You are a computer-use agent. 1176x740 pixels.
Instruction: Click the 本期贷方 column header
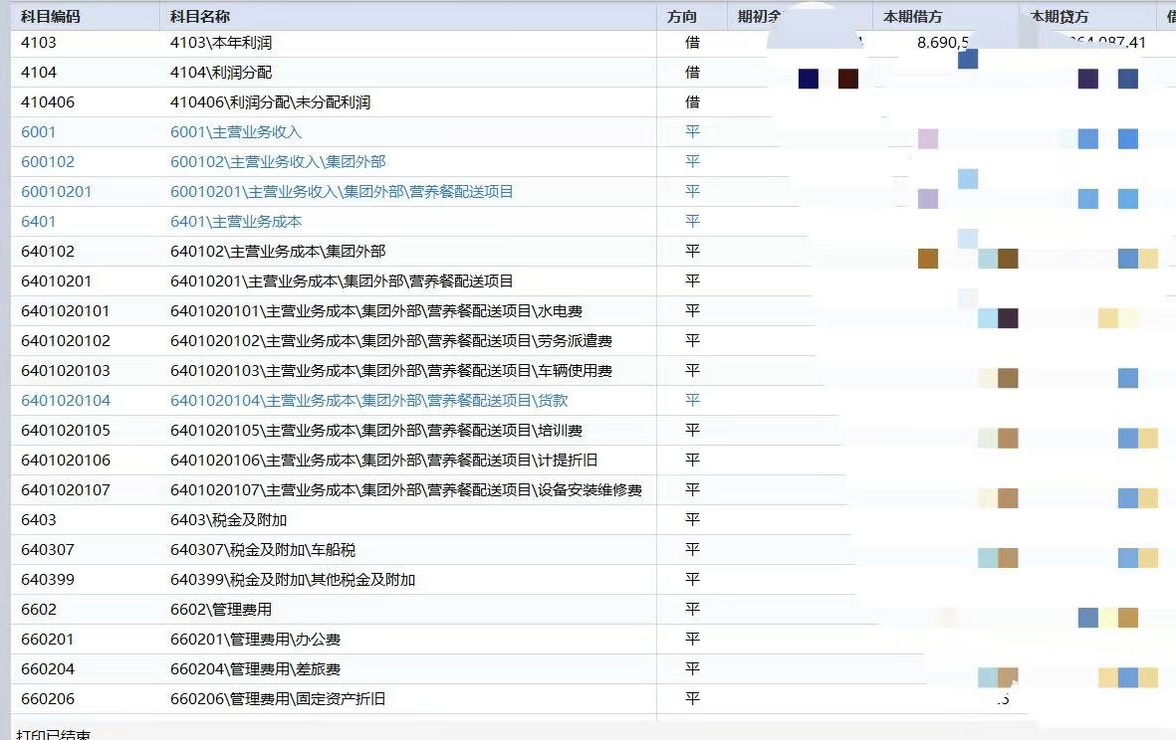click(1060, 17)
